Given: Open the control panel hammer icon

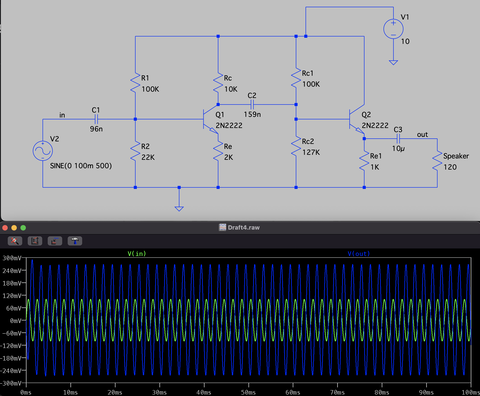Looking at the screenshot, I should [75, 241].
